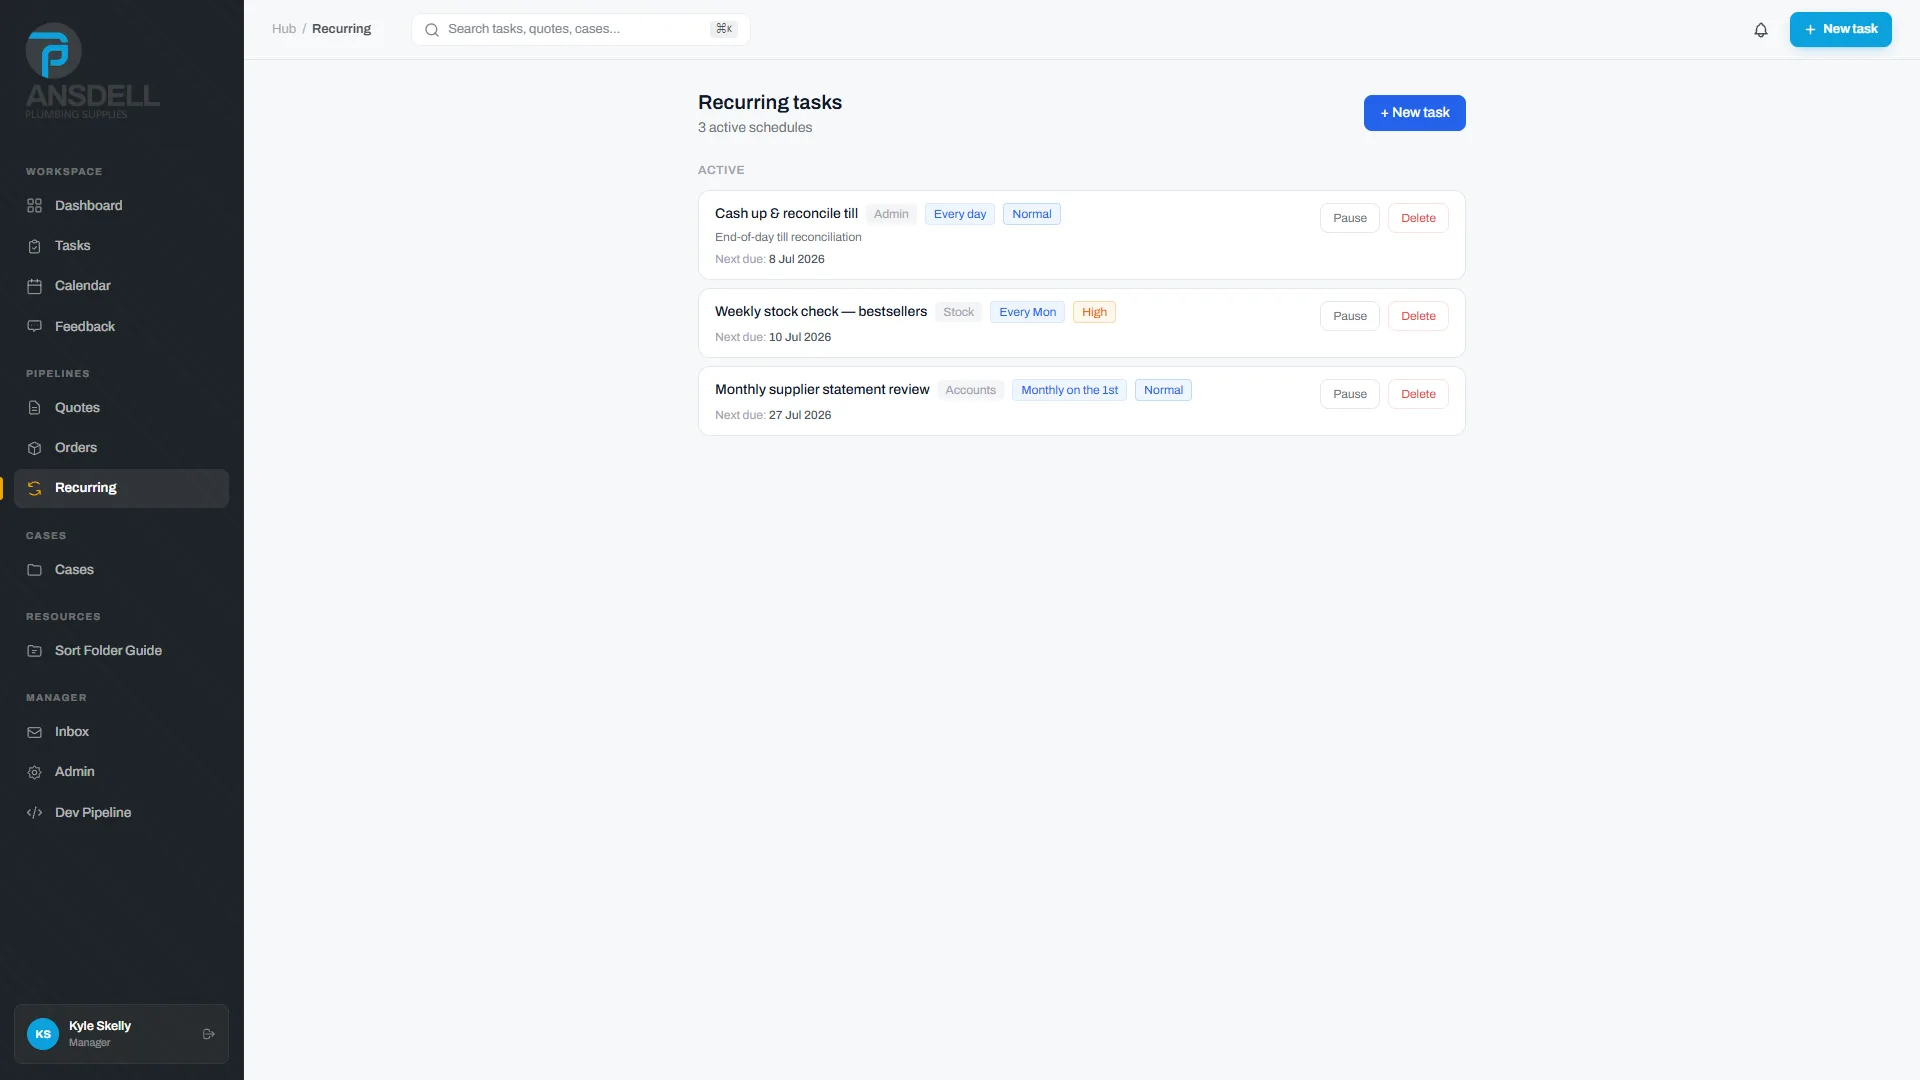Image resolution: width=1920 pixels, height=1080 pixels.
Task: Open the Admin settings page
Action: (x=121, y=772)
